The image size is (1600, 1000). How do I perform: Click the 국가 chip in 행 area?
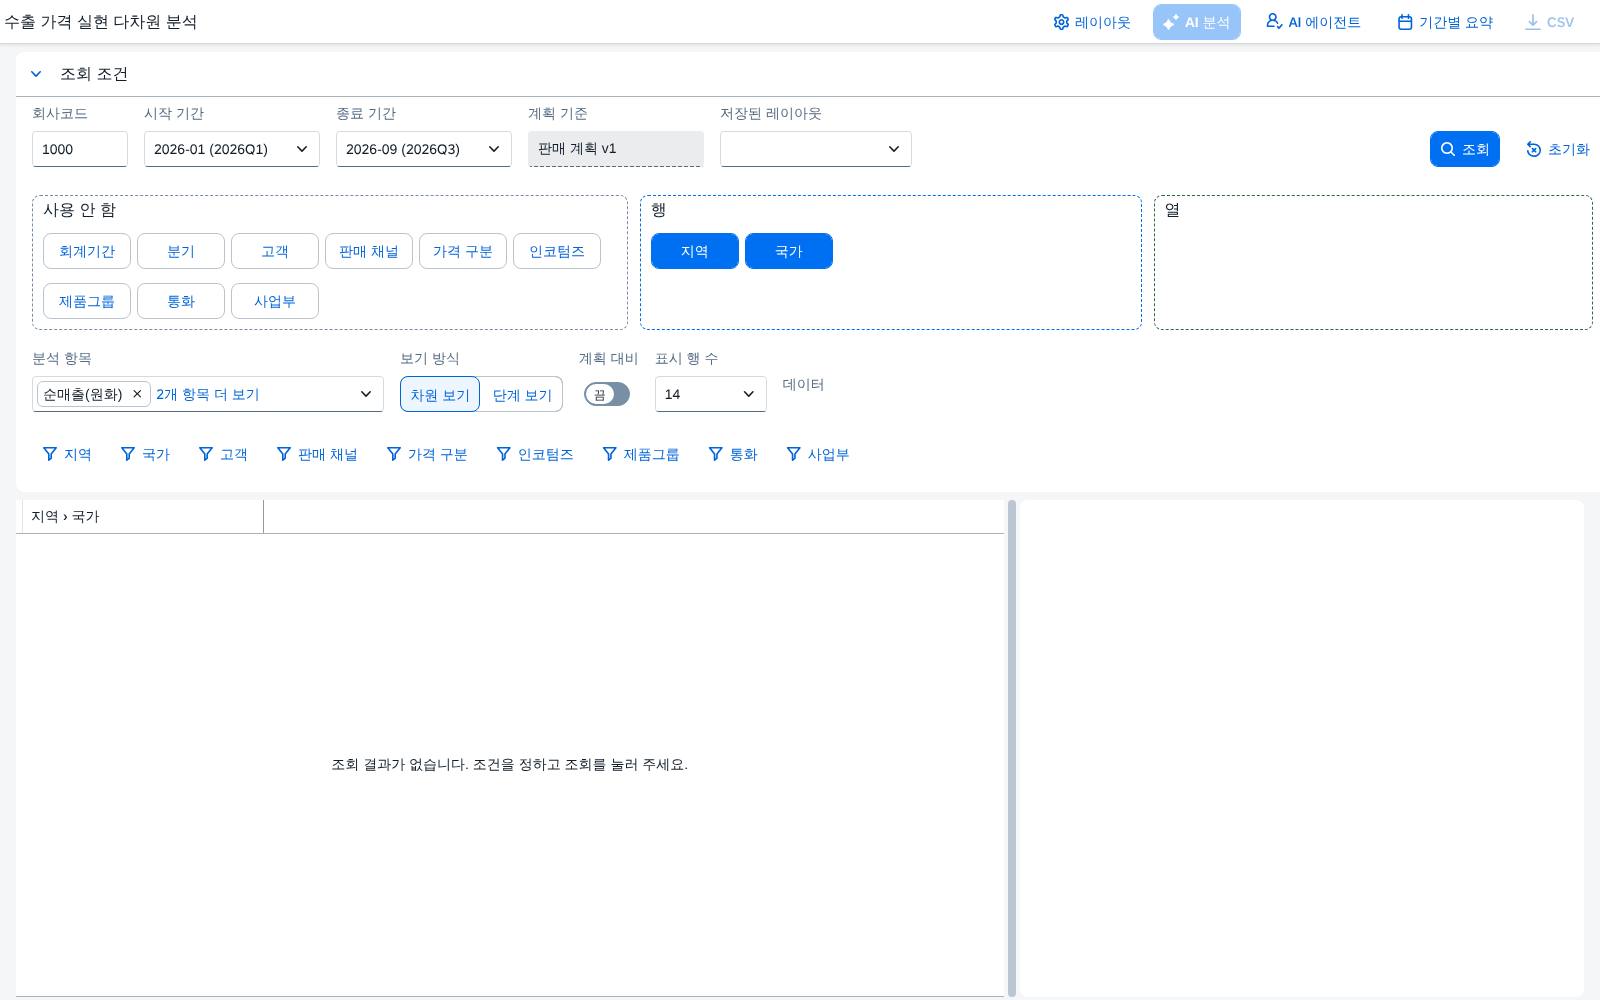[789, 251]
